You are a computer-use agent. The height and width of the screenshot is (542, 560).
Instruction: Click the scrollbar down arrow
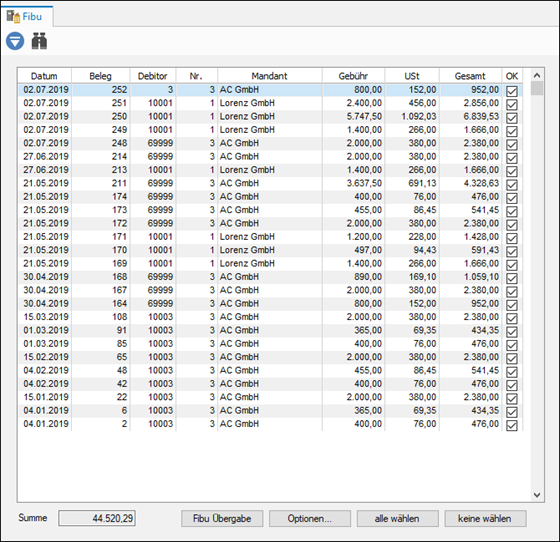537,495
